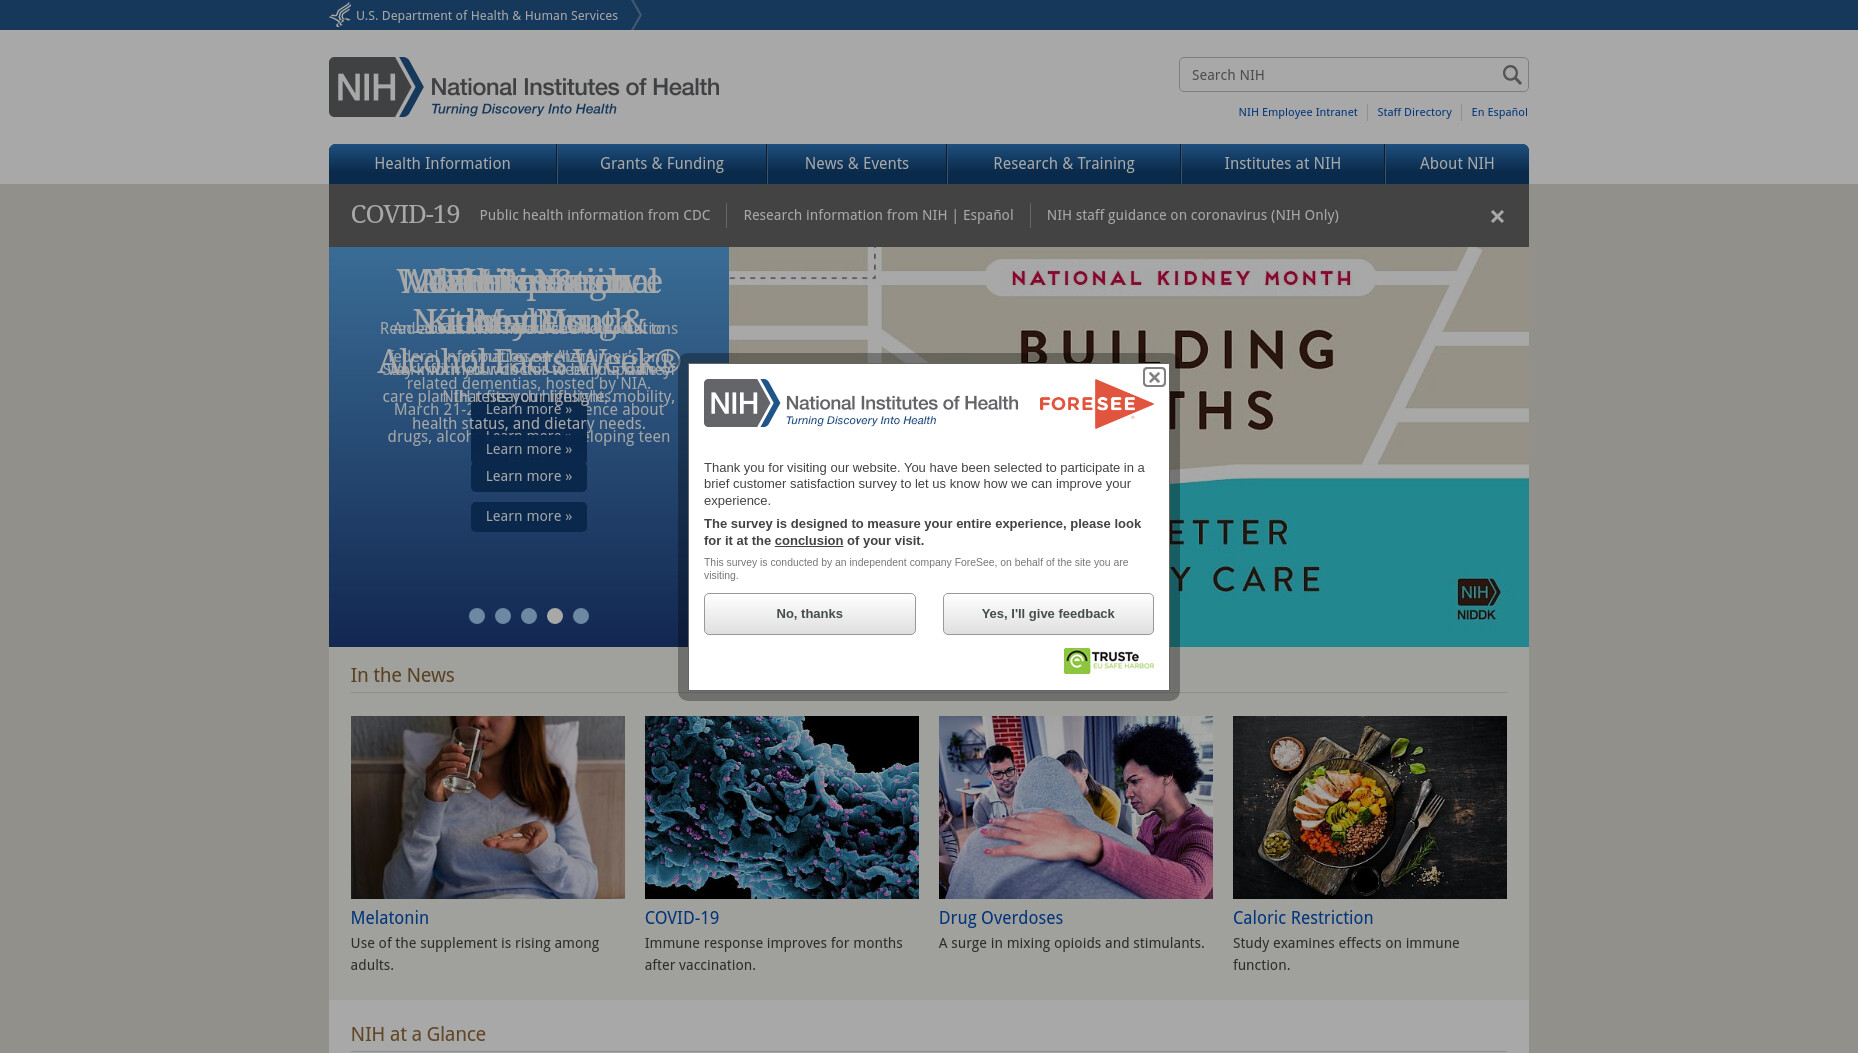The height and width of the screenshot is (1053, 1858).
Task: Switch to En Español
Action: point(1499,112)
